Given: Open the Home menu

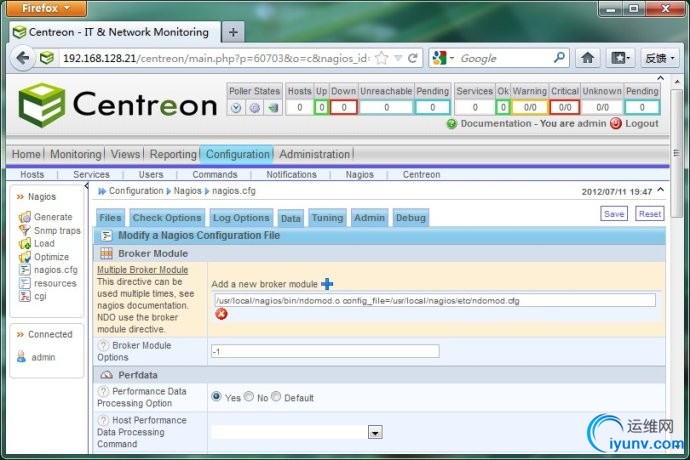Looking at the screenshot, I should coord(26,154).
